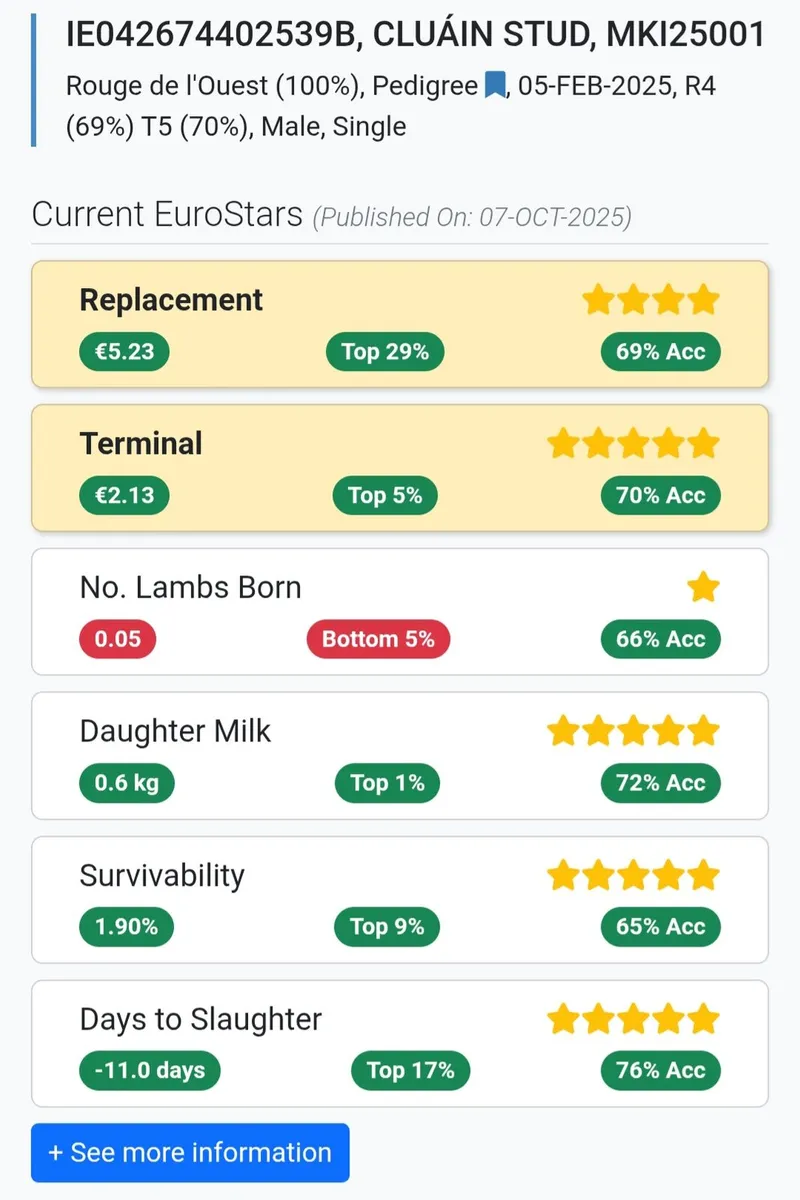Click the Terminal five-star rating

[633, 443]
